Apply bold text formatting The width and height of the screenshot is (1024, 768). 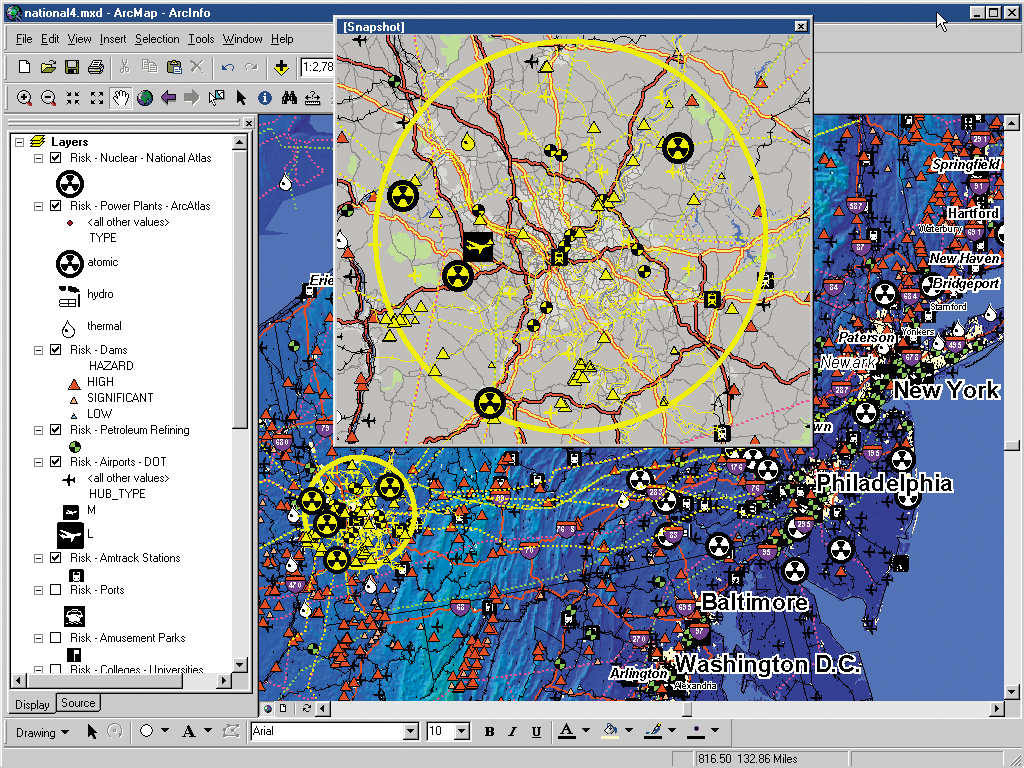(490, 732)
